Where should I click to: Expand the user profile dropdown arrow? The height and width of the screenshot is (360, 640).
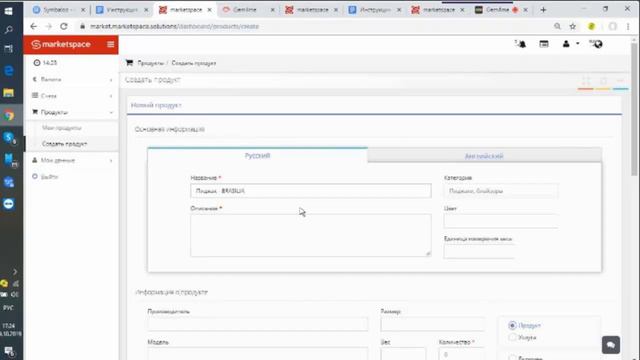click(x=578, y=43)
